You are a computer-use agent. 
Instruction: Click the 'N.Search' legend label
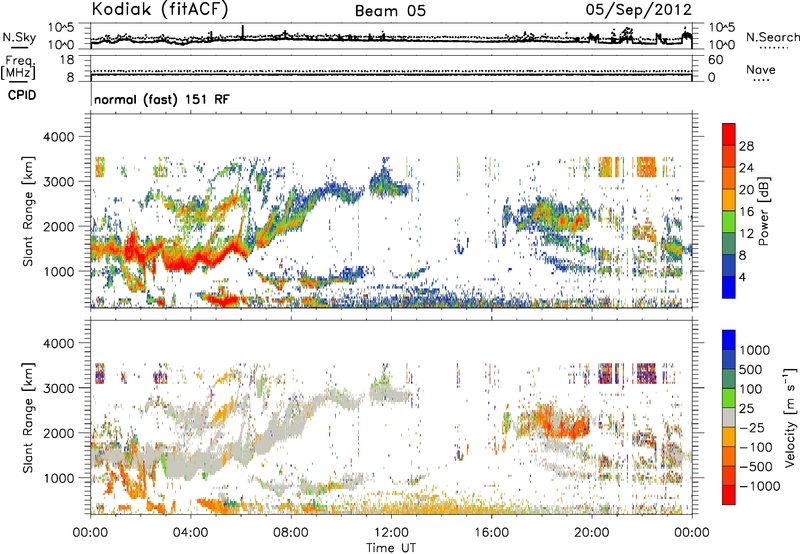[772, 37]
